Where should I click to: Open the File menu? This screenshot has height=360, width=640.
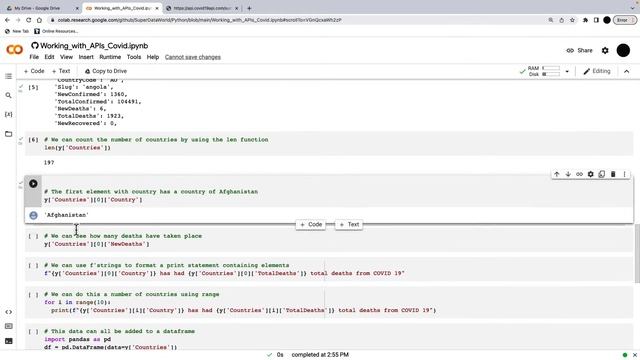tap(34, 57)
